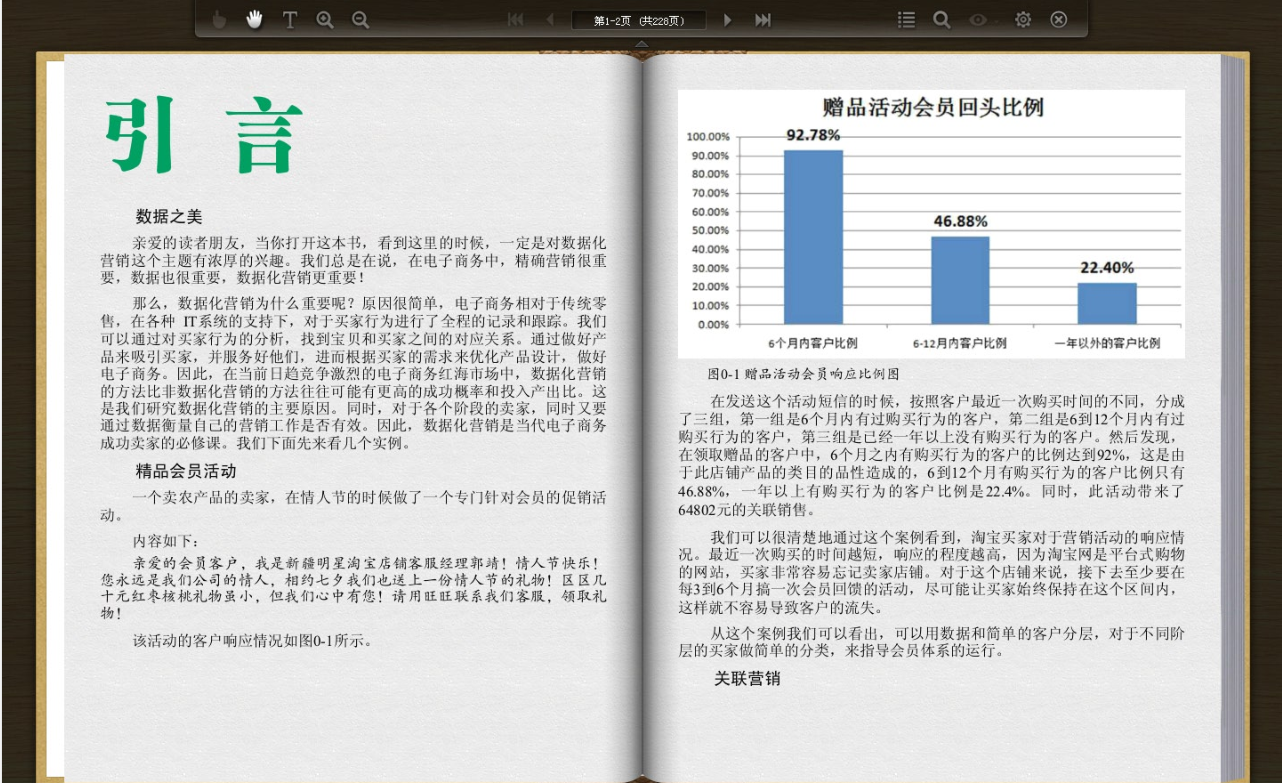Go to the next page
Viewport: 1282px width, 783px height.
[727, 19]
